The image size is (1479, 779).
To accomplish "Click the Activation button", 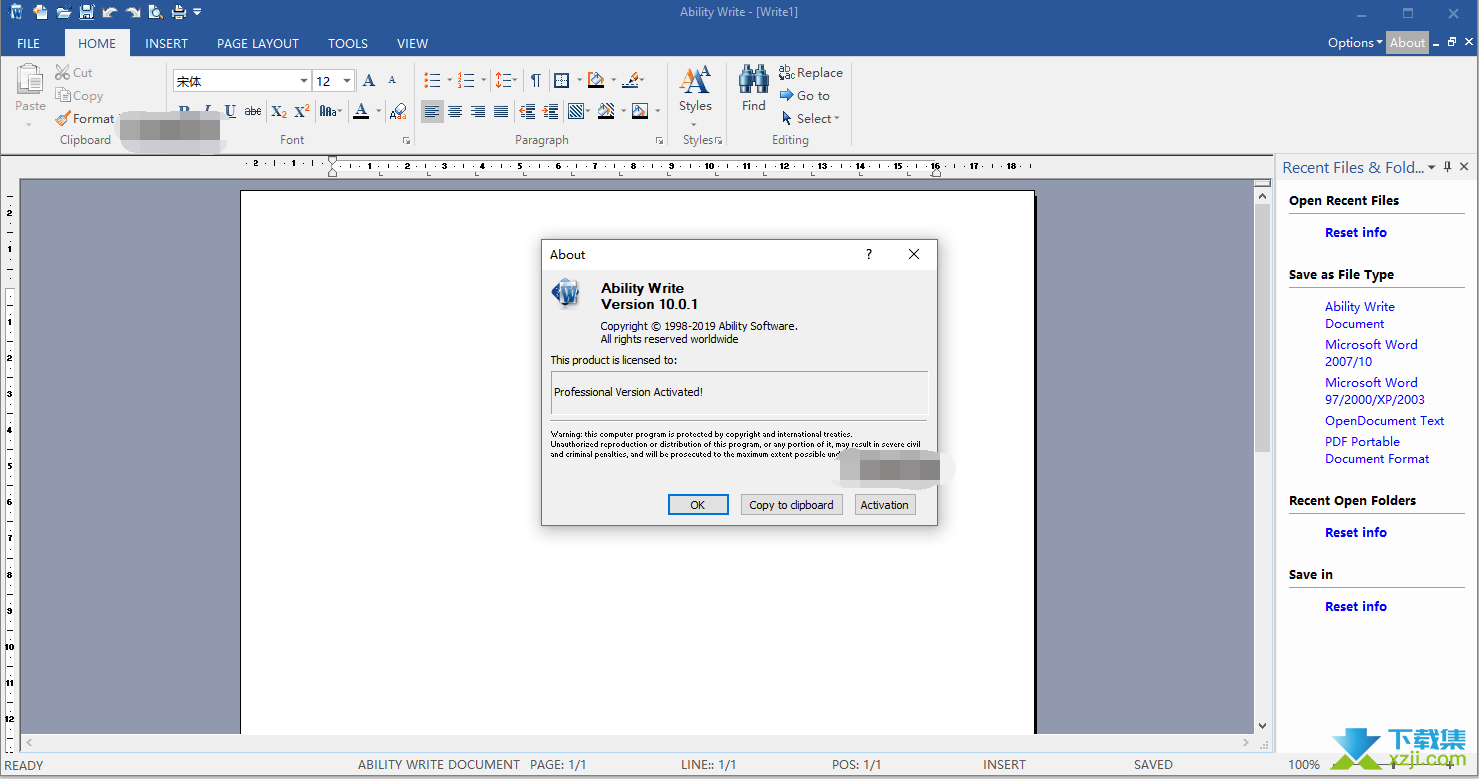I will click(x=885, y=505).
